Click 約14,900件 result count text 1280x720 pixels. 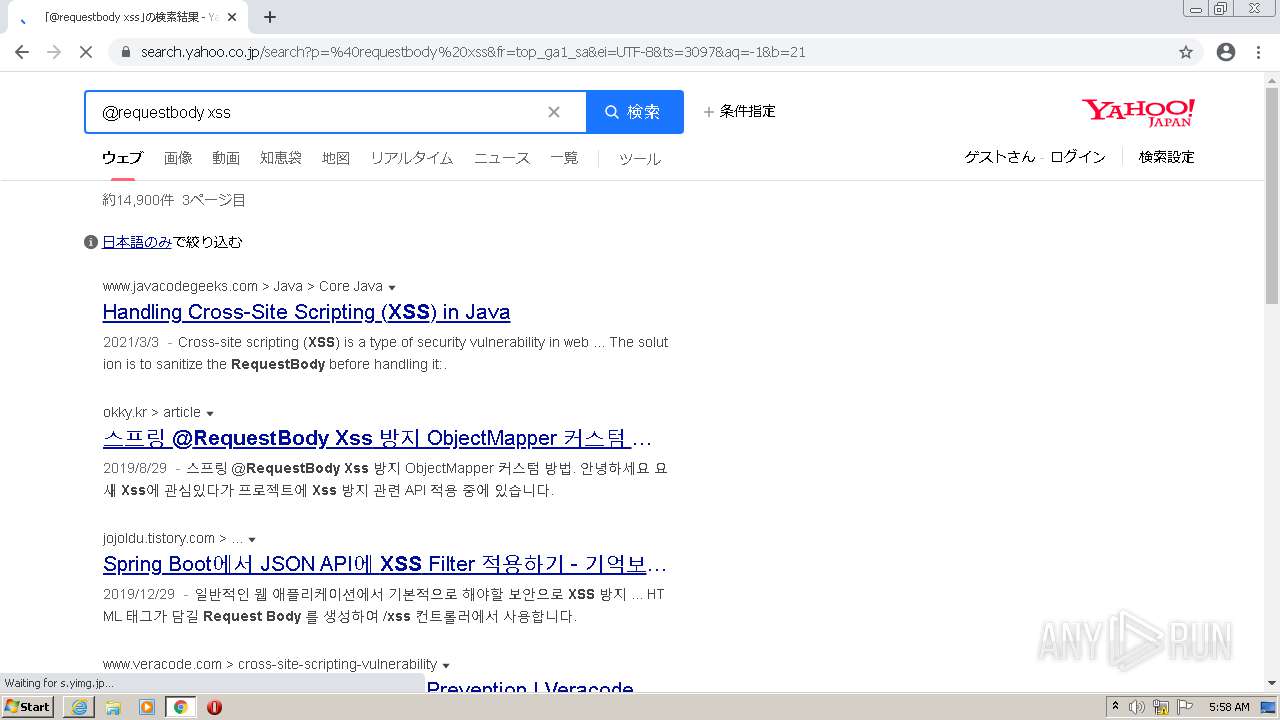138,200
